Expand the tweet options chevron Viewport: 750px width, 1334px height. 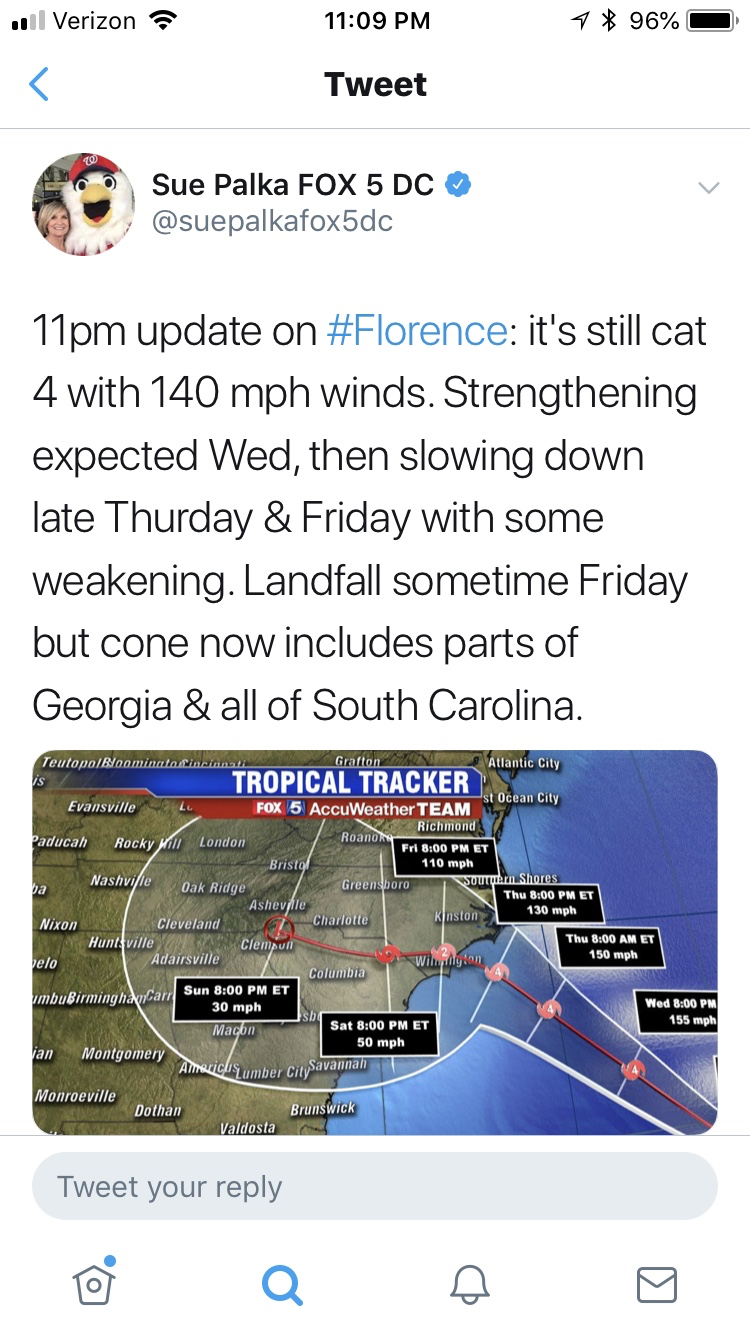pos(708,188)
